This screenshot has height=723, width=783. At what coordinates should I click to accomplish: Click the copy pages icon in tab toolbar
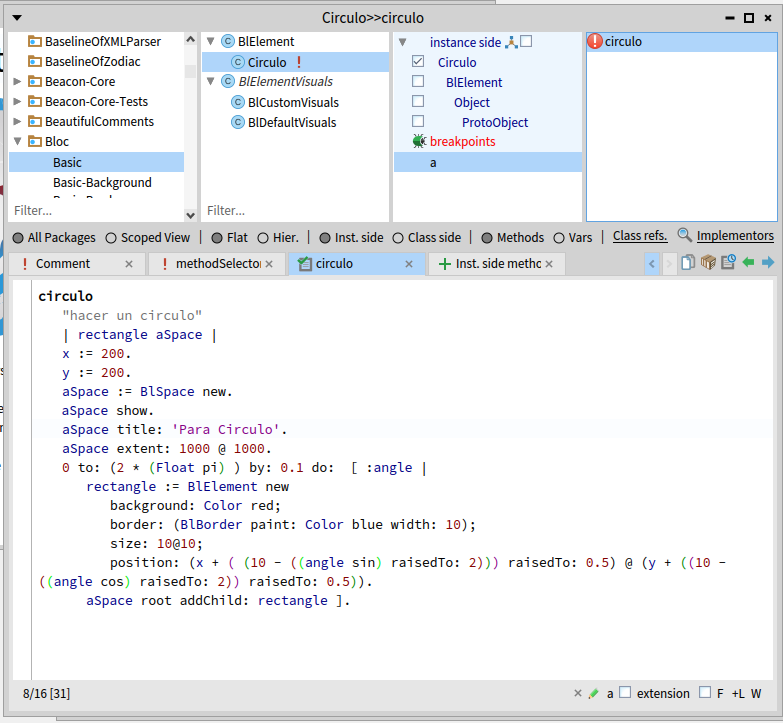(x=688, y=263)
